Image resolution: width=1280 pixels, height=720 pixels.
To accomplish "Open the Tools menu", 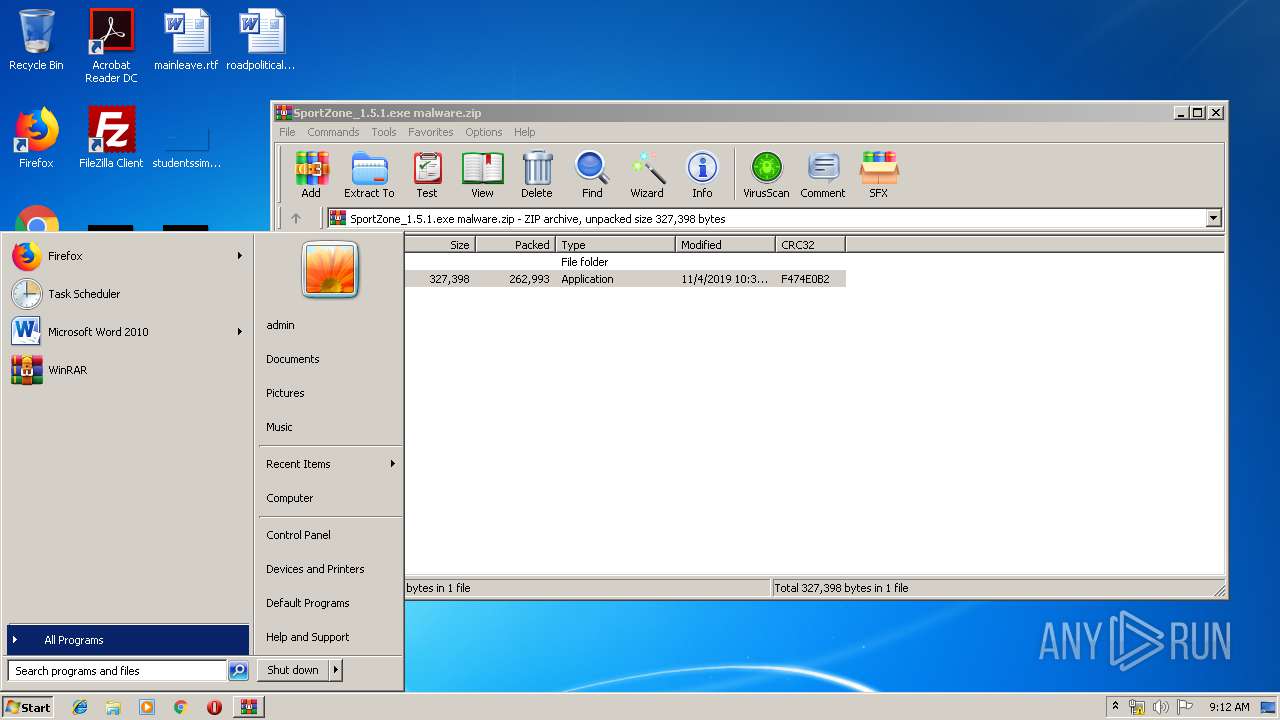I will (384, 132).
